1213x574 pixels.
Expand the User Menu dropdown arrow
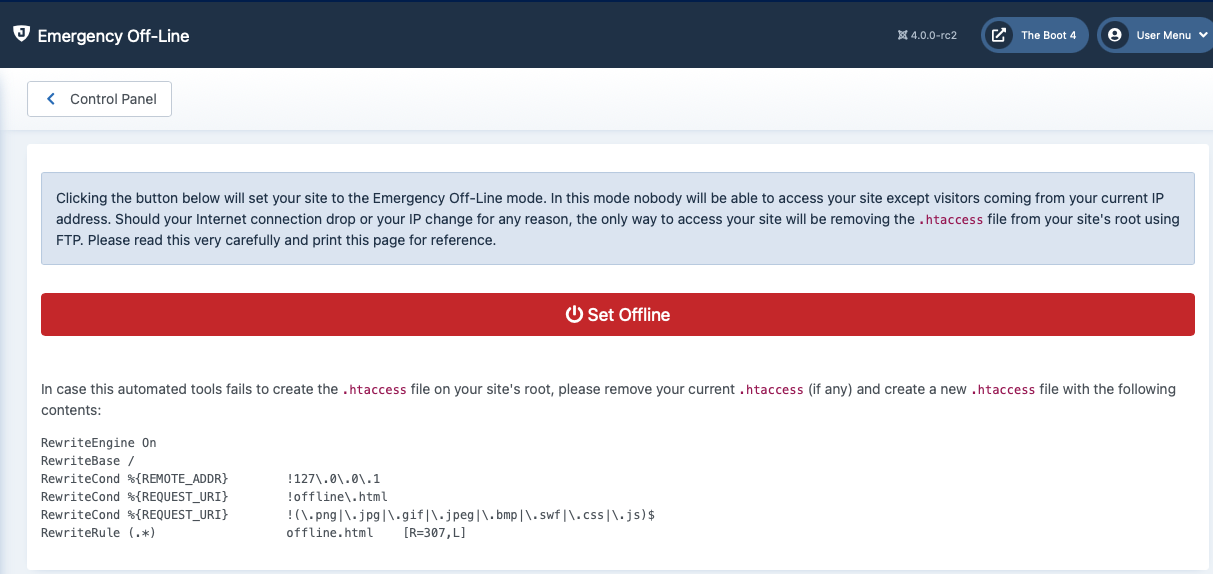click(x=1203, y=35)
